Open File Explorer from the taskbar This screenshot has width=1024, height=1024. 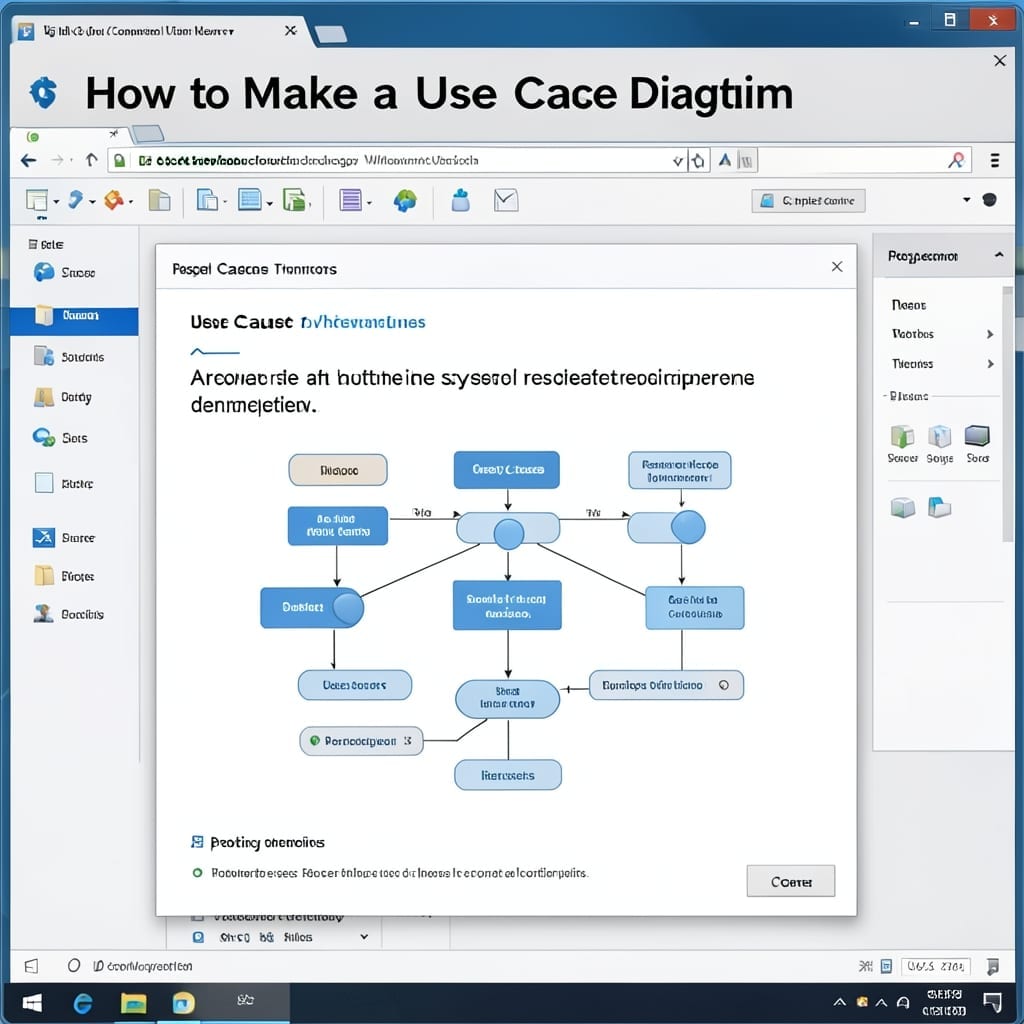click(x=133, y=1003)
